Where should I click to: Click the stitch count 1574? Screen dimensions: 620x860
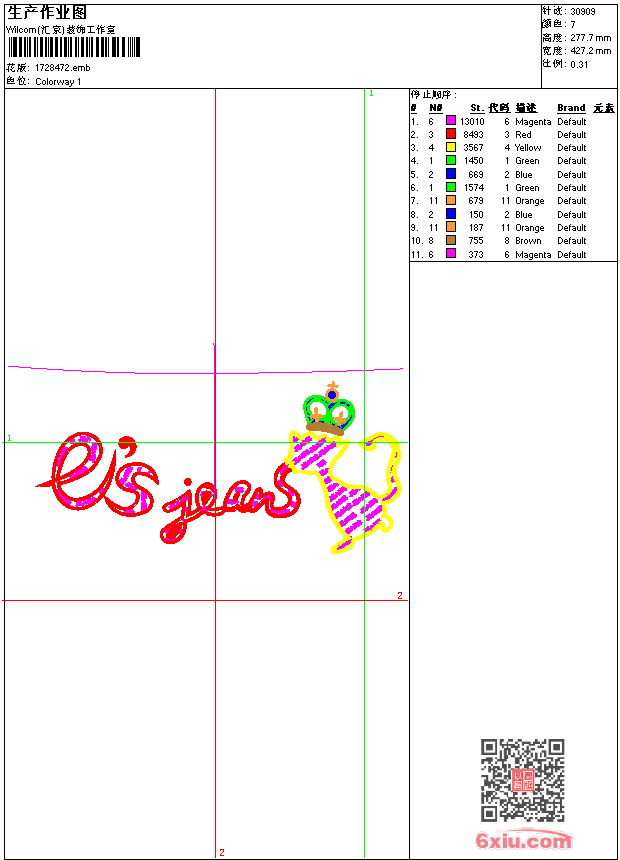click(x=473, y=188)
